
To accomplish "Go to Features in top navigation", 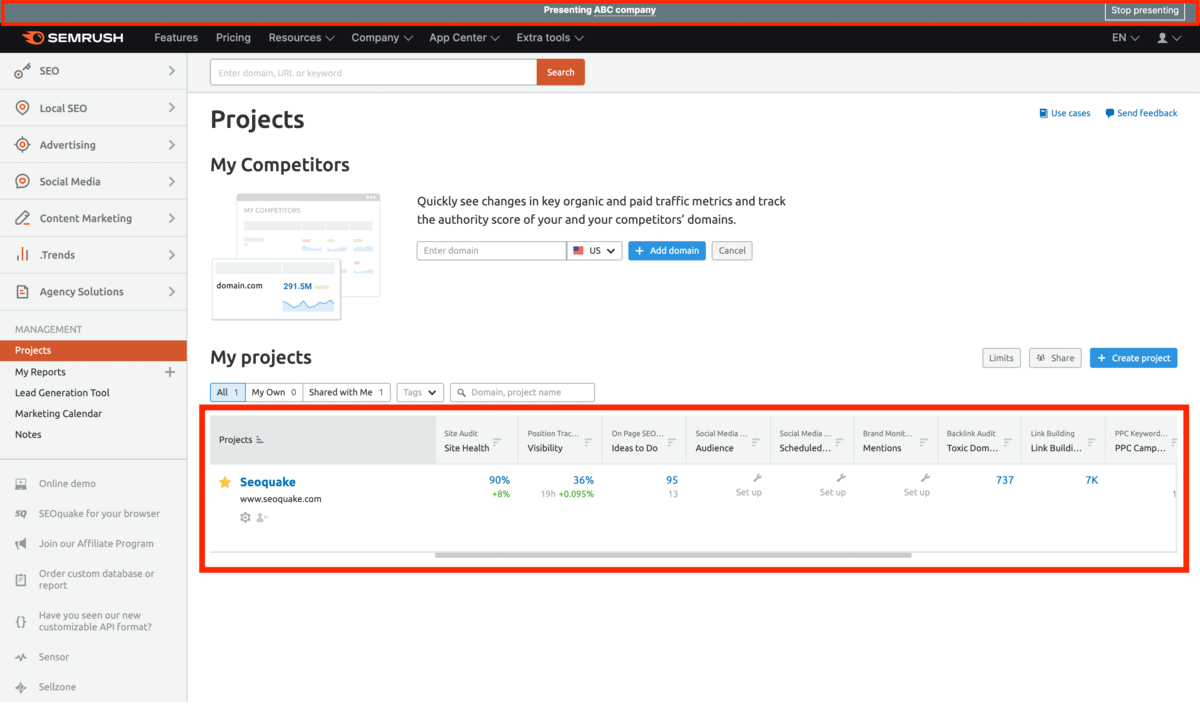I will click(x=176, y=38).
